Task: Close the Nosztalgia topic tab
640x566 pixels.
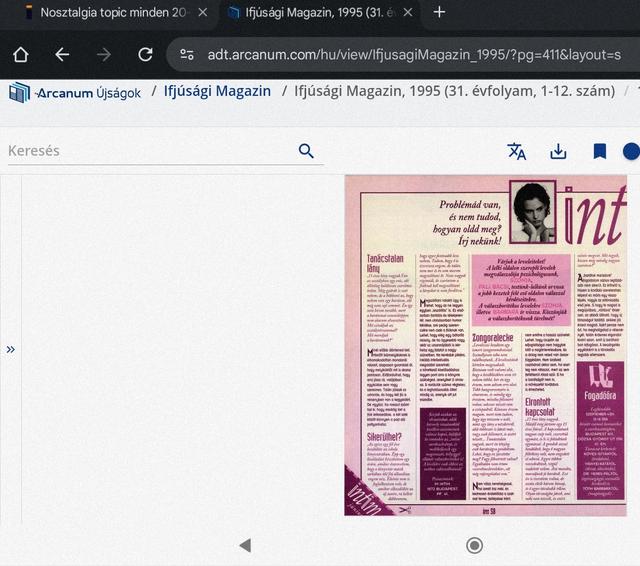Action: pos(203,13)
